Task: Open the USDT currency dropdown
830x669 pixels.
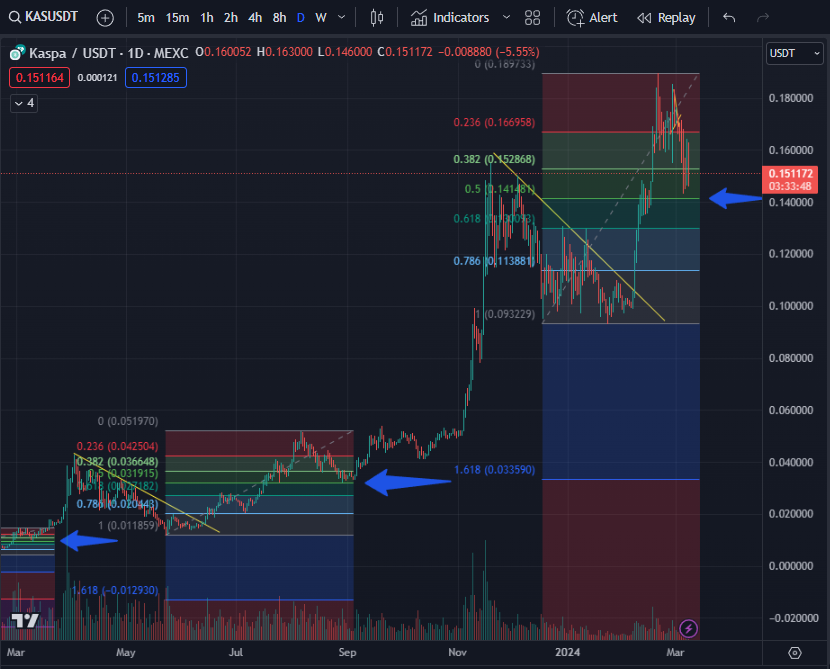Action: tap(794, 53)
